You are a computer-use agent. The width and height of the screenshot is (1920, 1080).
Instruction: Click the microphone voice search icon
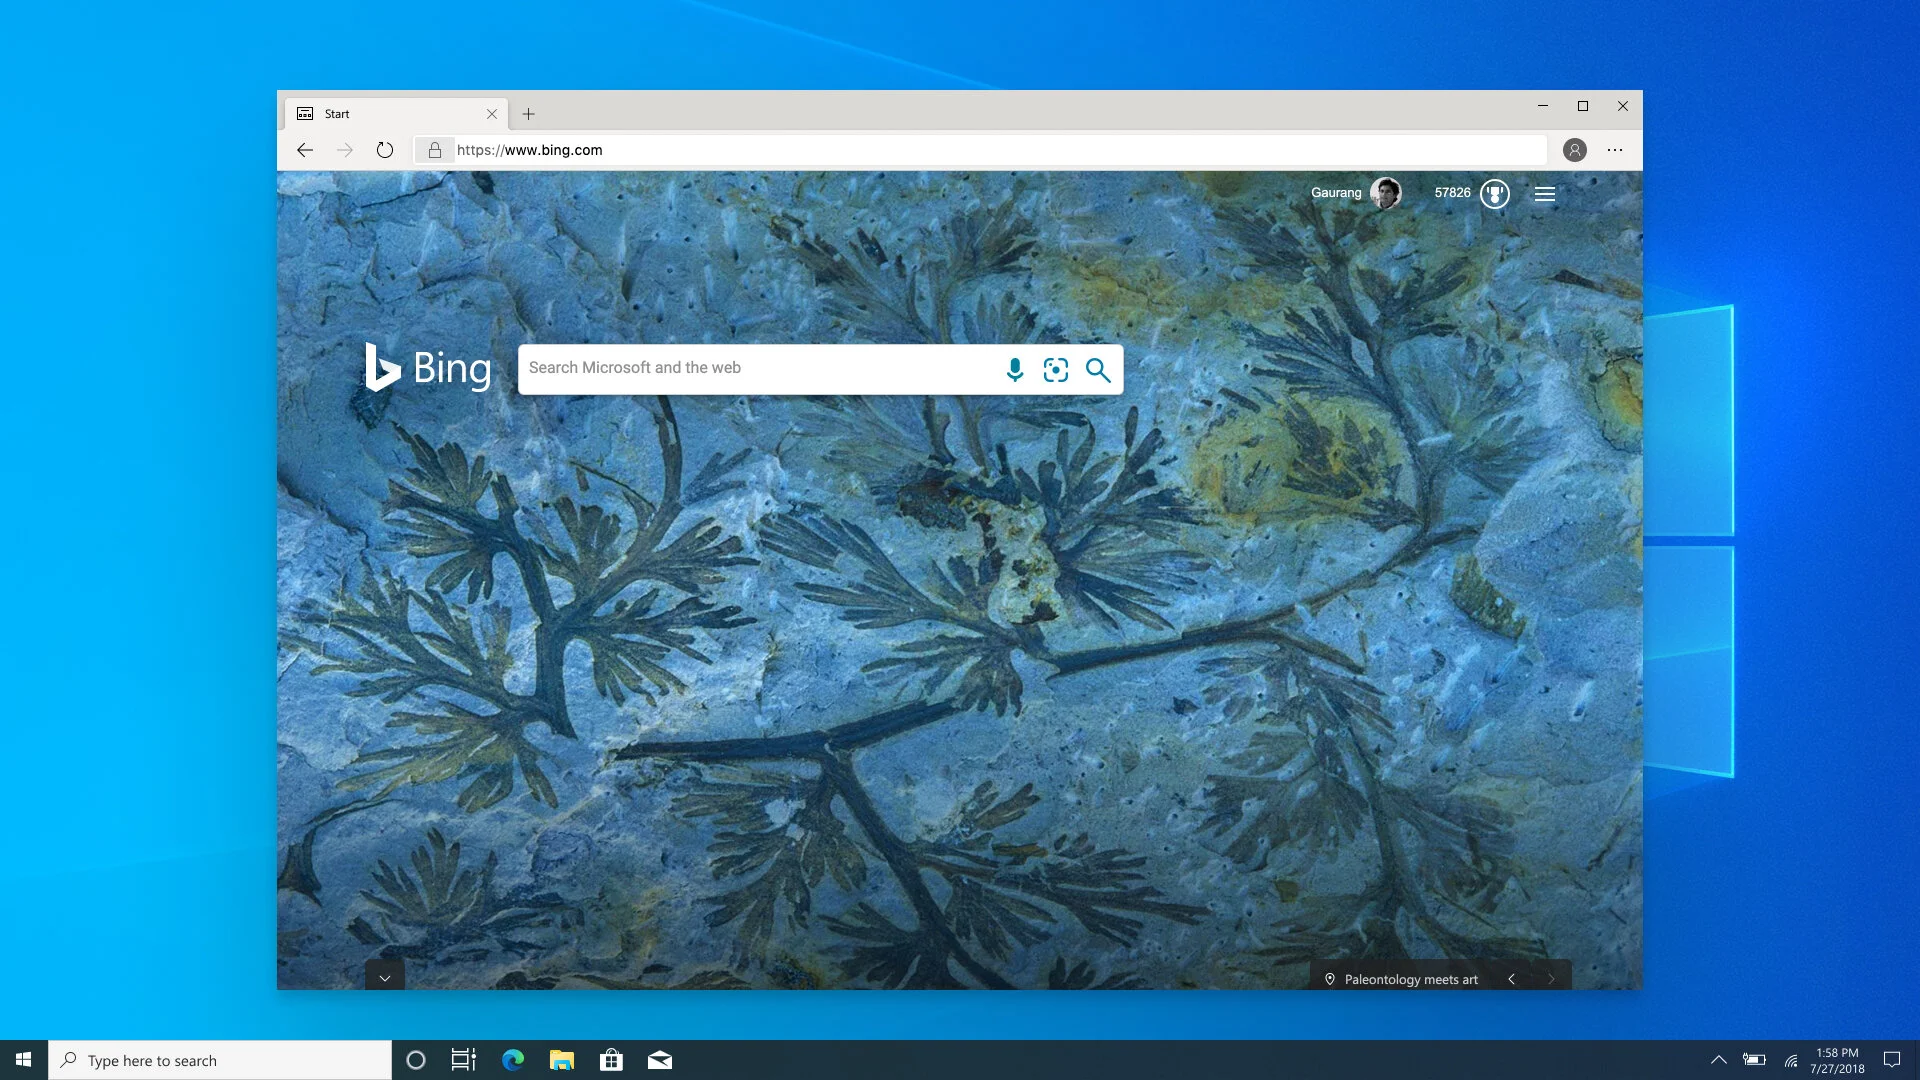point(1015,370)
